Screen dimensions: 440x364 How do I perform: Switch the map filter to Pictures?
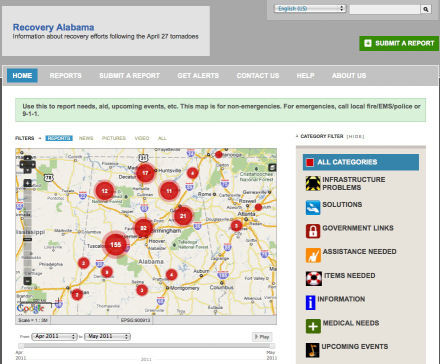point(114,138)
